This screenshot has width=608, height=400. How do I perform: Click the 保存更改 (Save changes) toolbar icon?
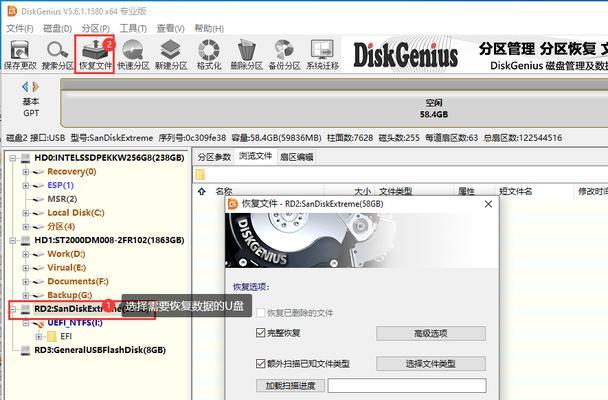click(x=19, y=50)
